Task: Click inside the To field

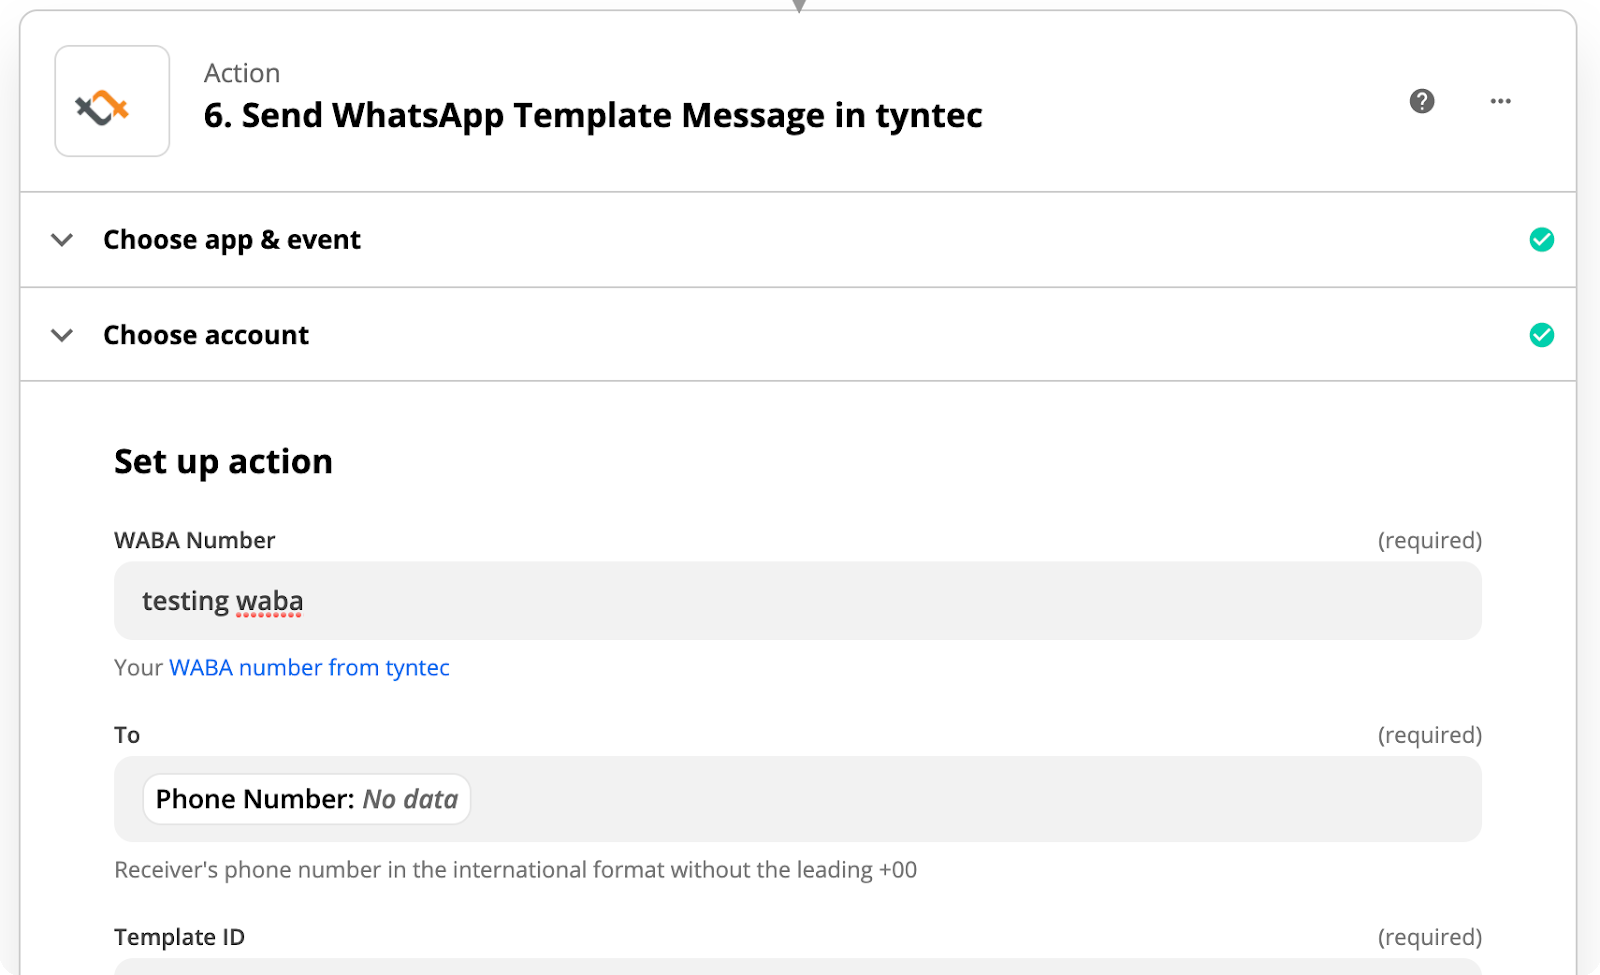Action: click(797, 799)
